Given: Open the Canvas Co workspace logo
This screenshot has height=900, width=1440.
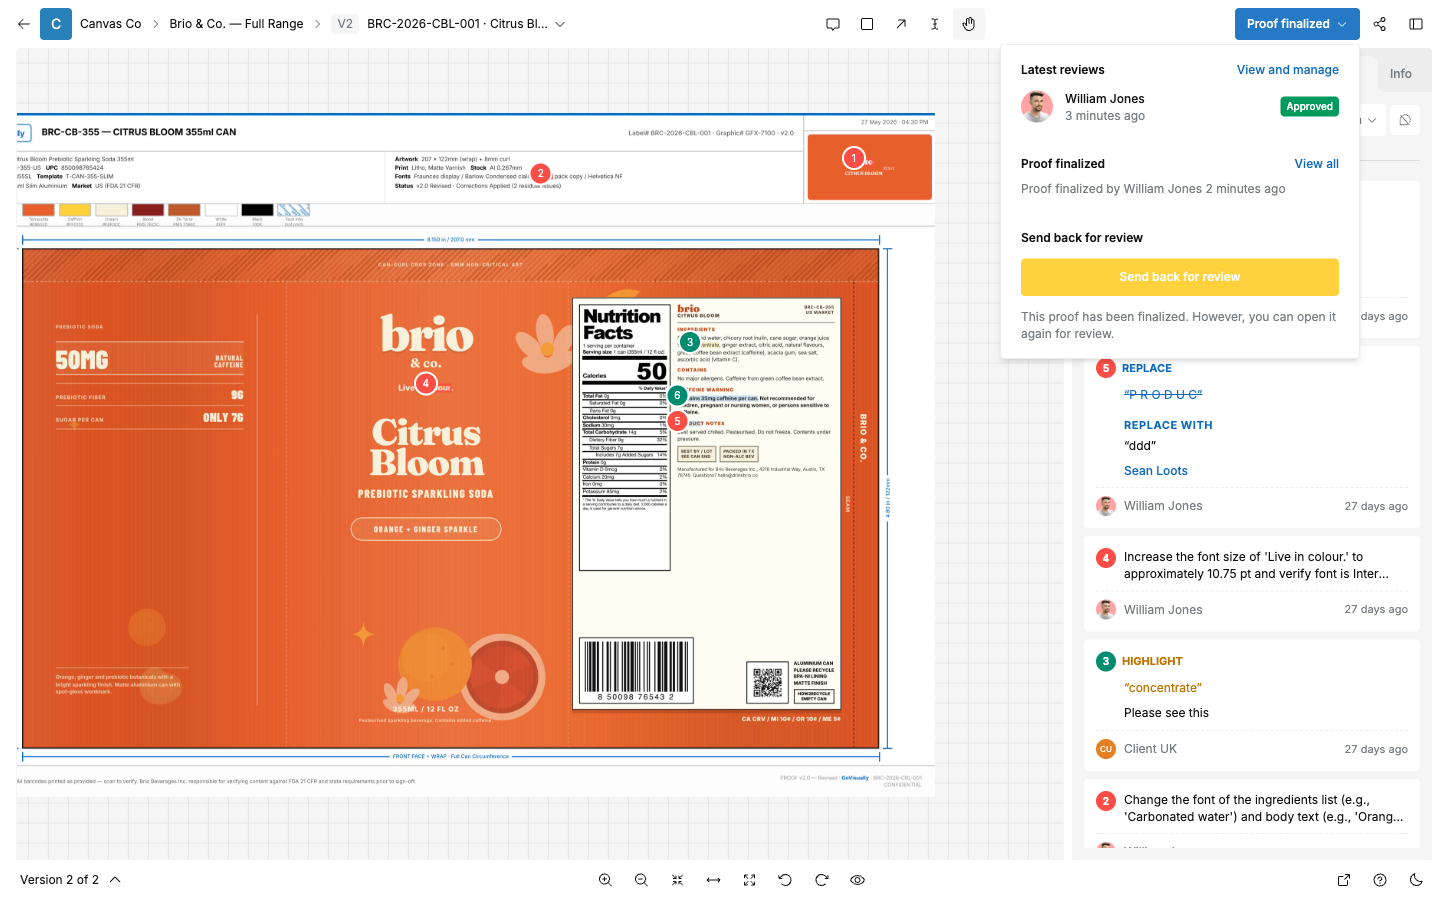Looking at the screenshot, I should coord(56,24).
